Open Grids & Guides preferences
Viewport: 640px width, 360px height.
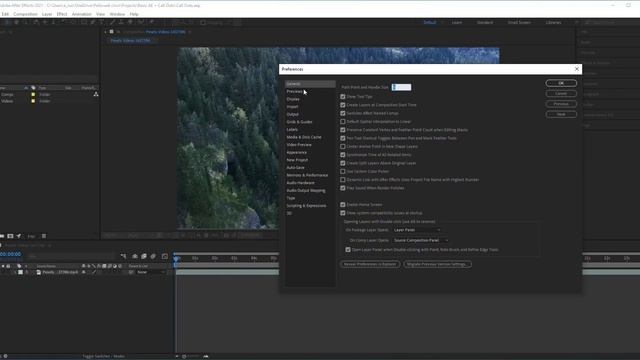(x=299, y=122)
